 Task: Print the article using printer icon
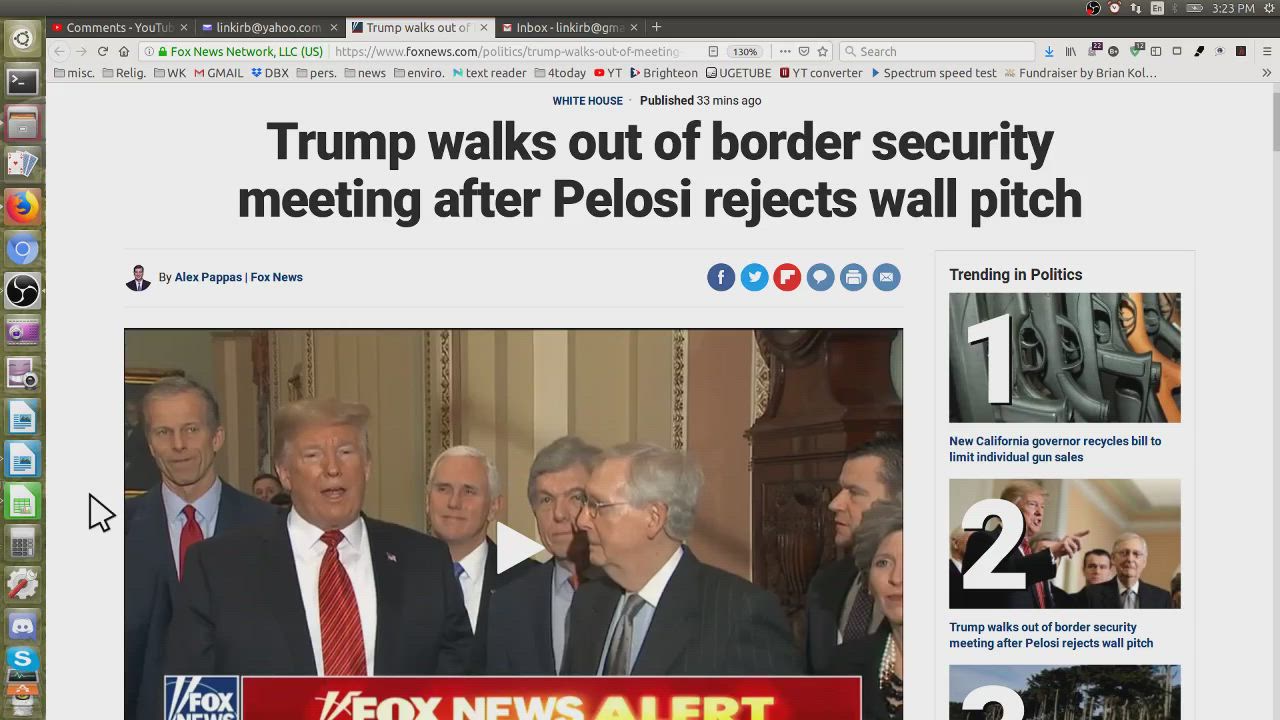click(x=853, y=277)
